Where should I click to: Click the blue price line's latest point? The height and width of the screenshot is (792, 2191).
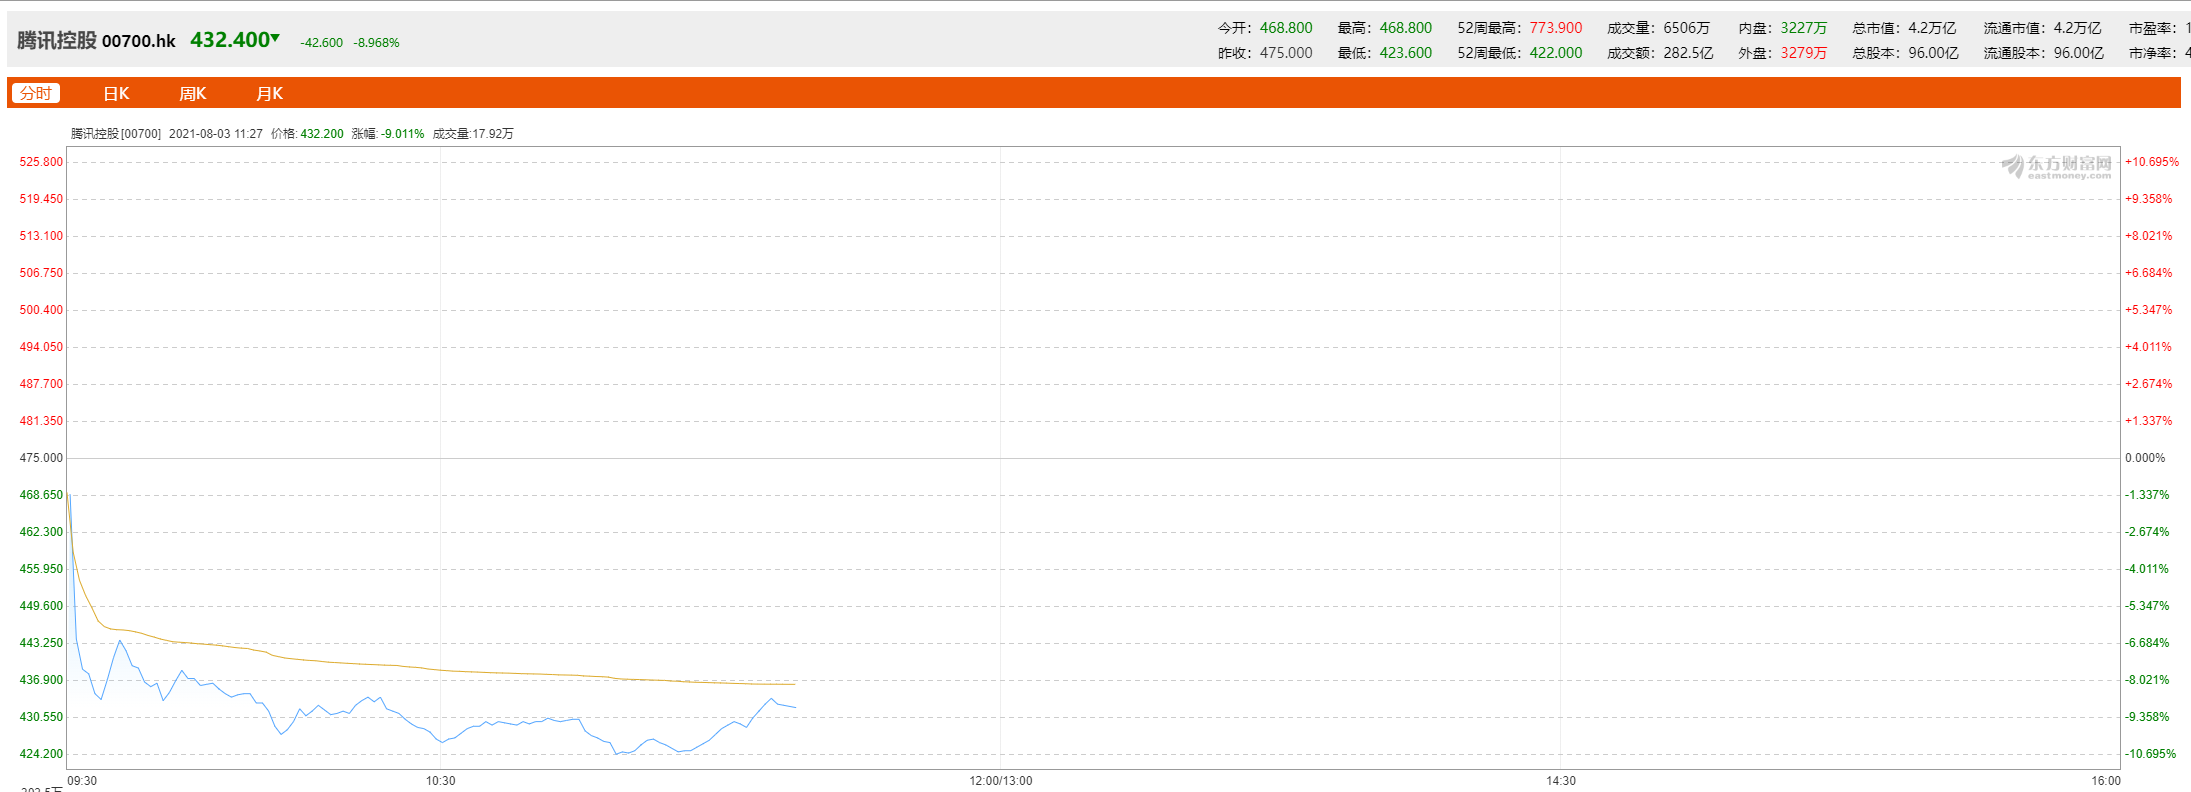(795, 708)
